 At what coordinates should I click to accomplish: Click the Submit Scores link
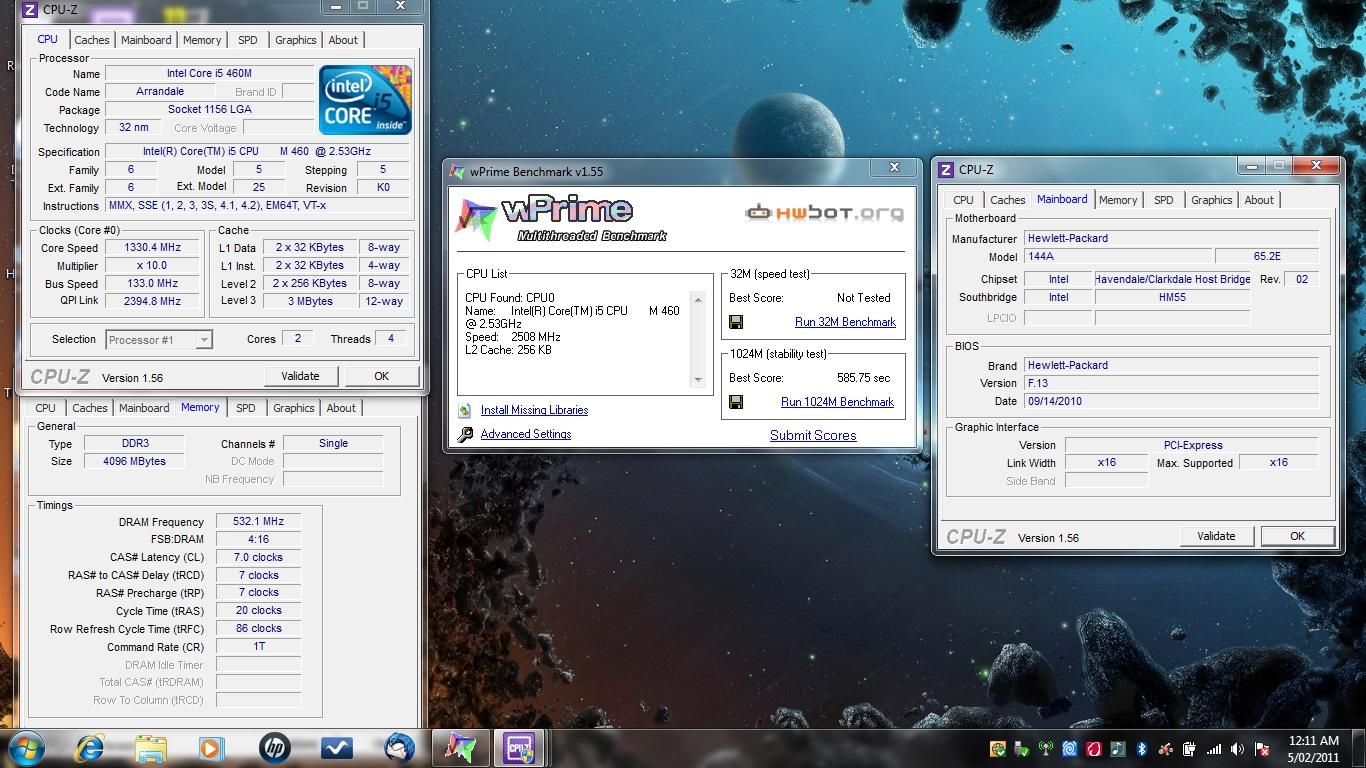(813, 435)
